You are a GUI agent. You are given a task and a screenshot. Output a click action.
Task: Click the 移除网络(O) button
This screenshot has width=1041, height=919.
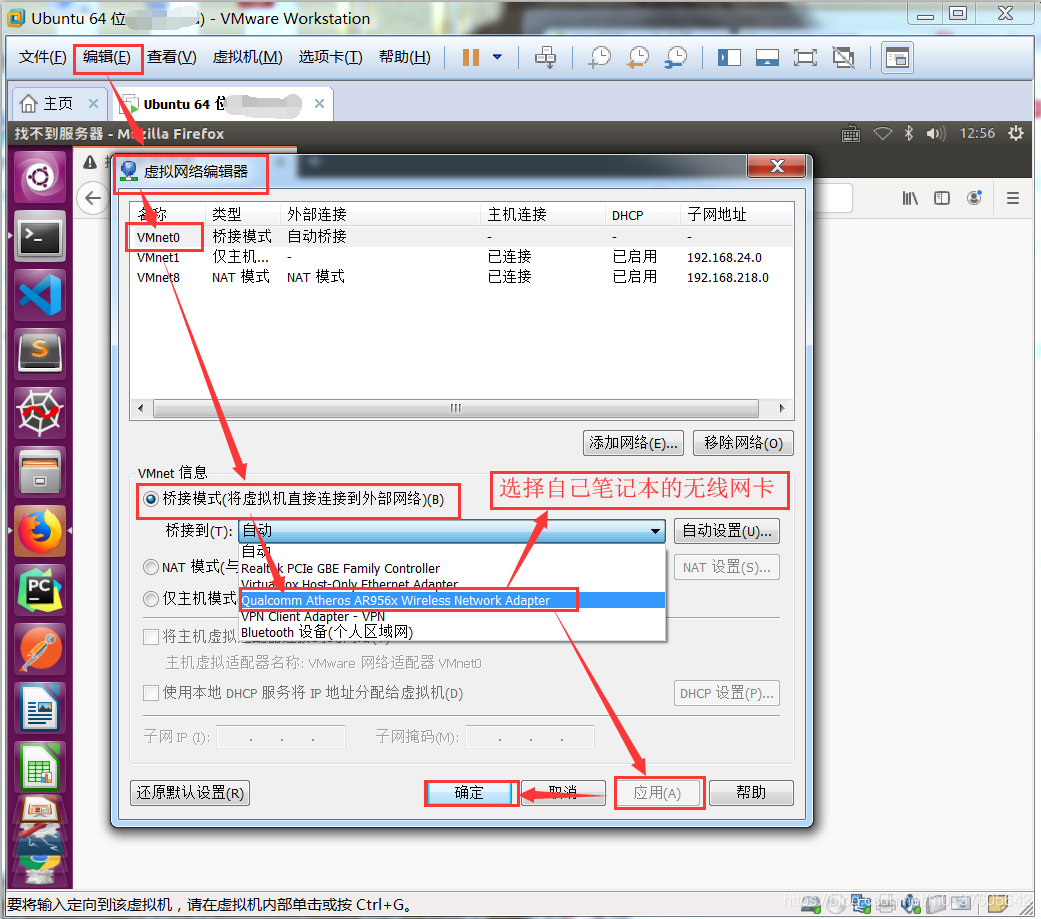[x=744, y=443]
